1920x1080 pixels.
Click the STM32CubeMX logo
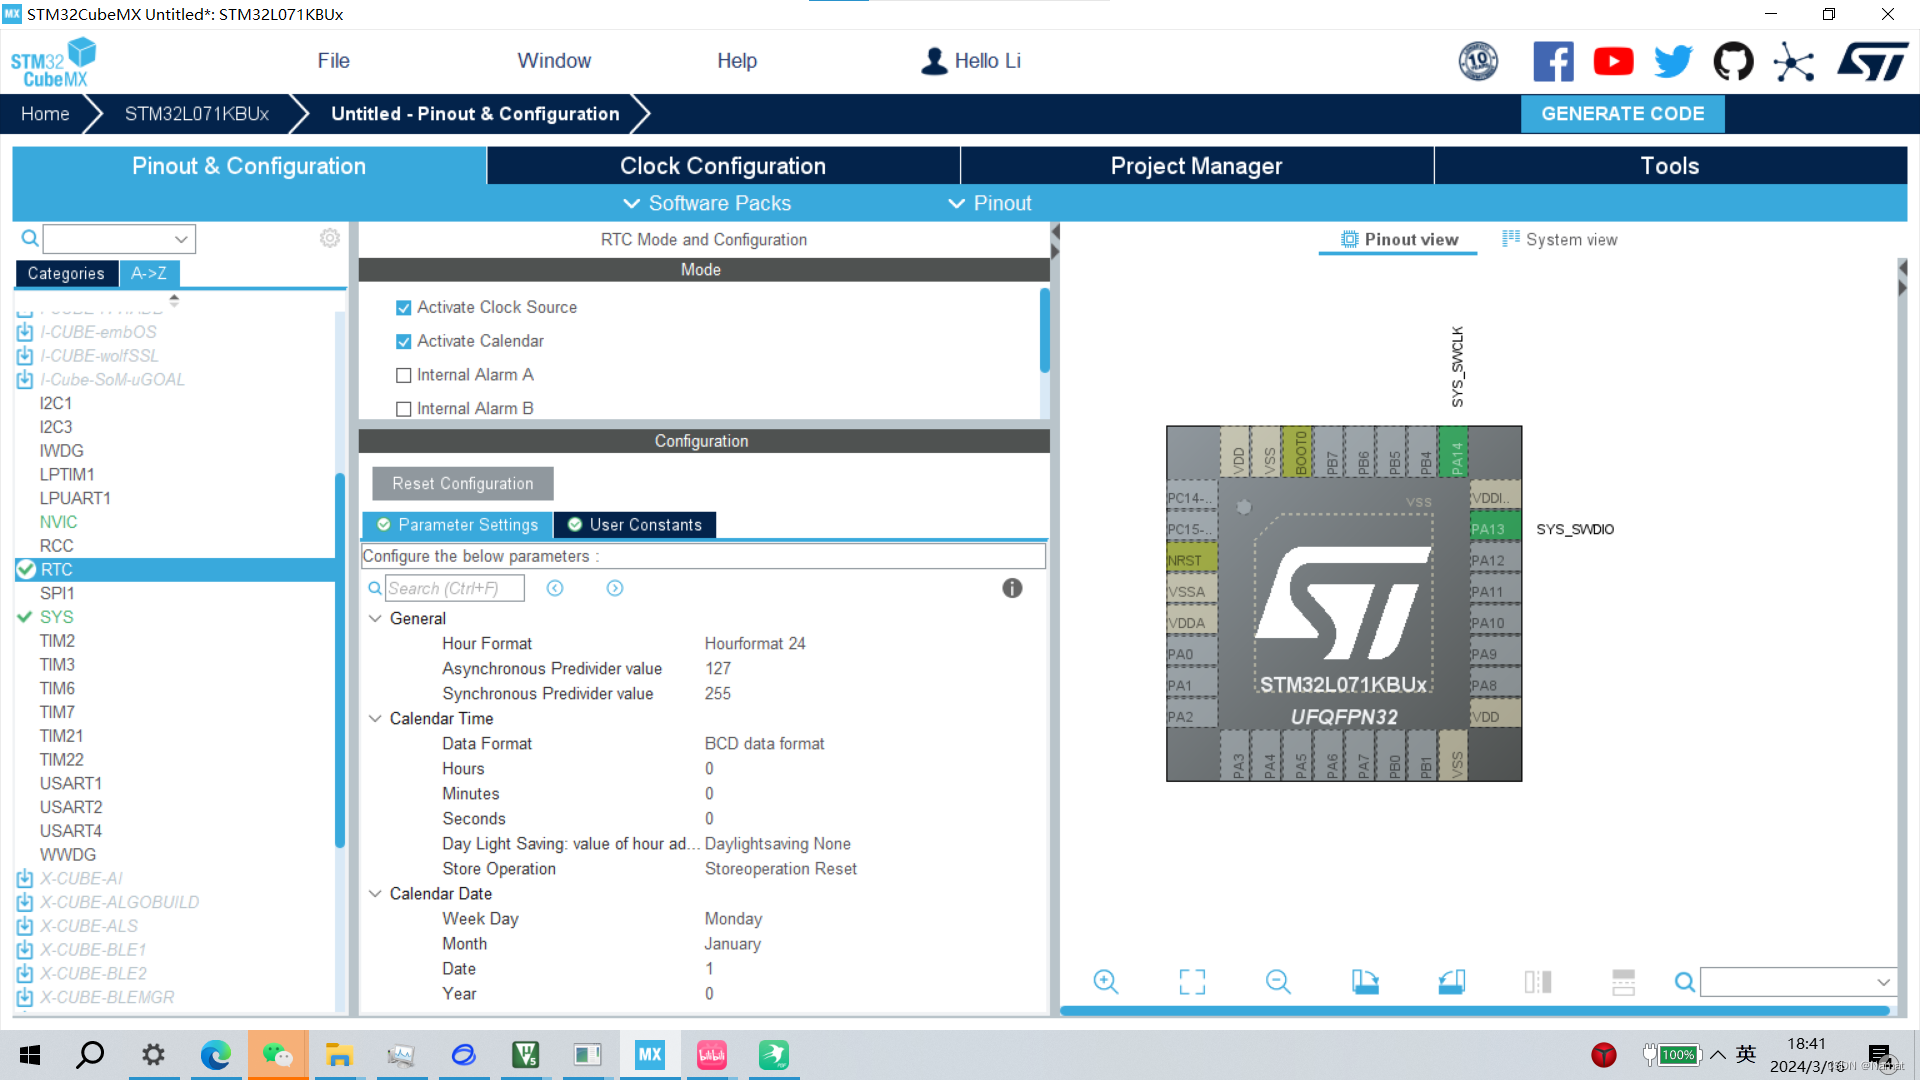[52, 62]
